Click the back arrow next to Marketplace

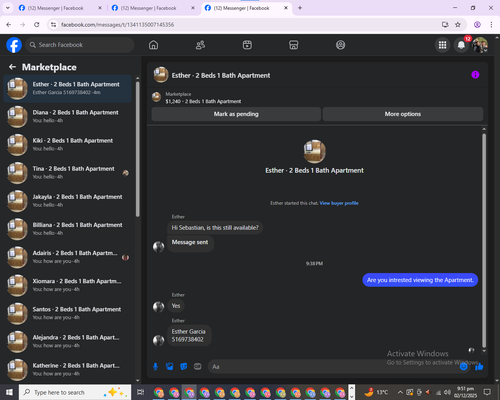[12, 67]
